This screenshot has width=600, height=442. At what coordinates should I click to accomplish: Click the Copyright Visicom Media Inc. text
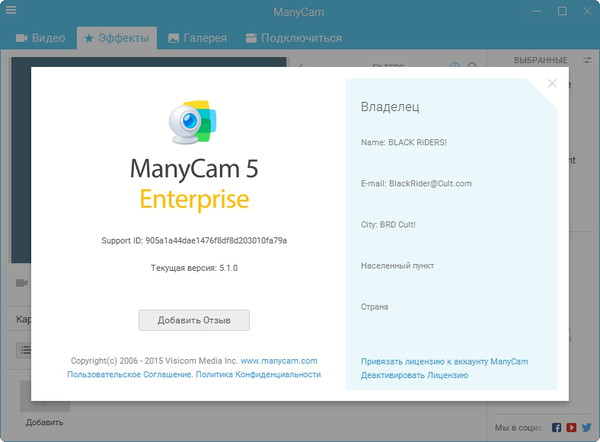point(154,361)
